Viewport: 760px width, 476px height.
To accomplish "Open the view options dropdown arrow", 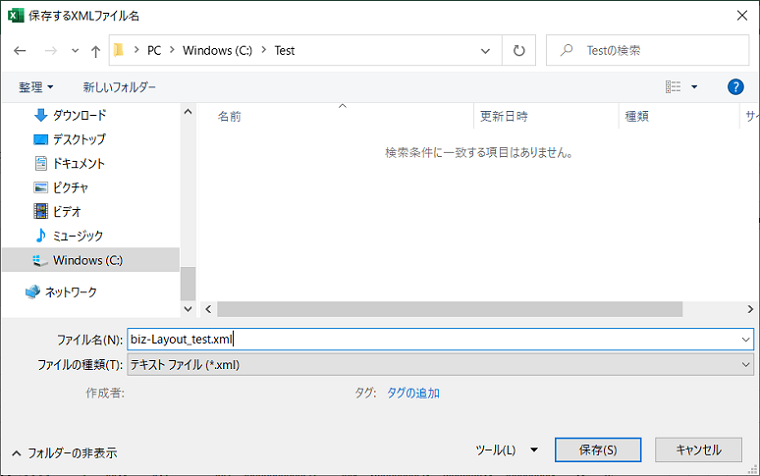I will tap(694, 87).
